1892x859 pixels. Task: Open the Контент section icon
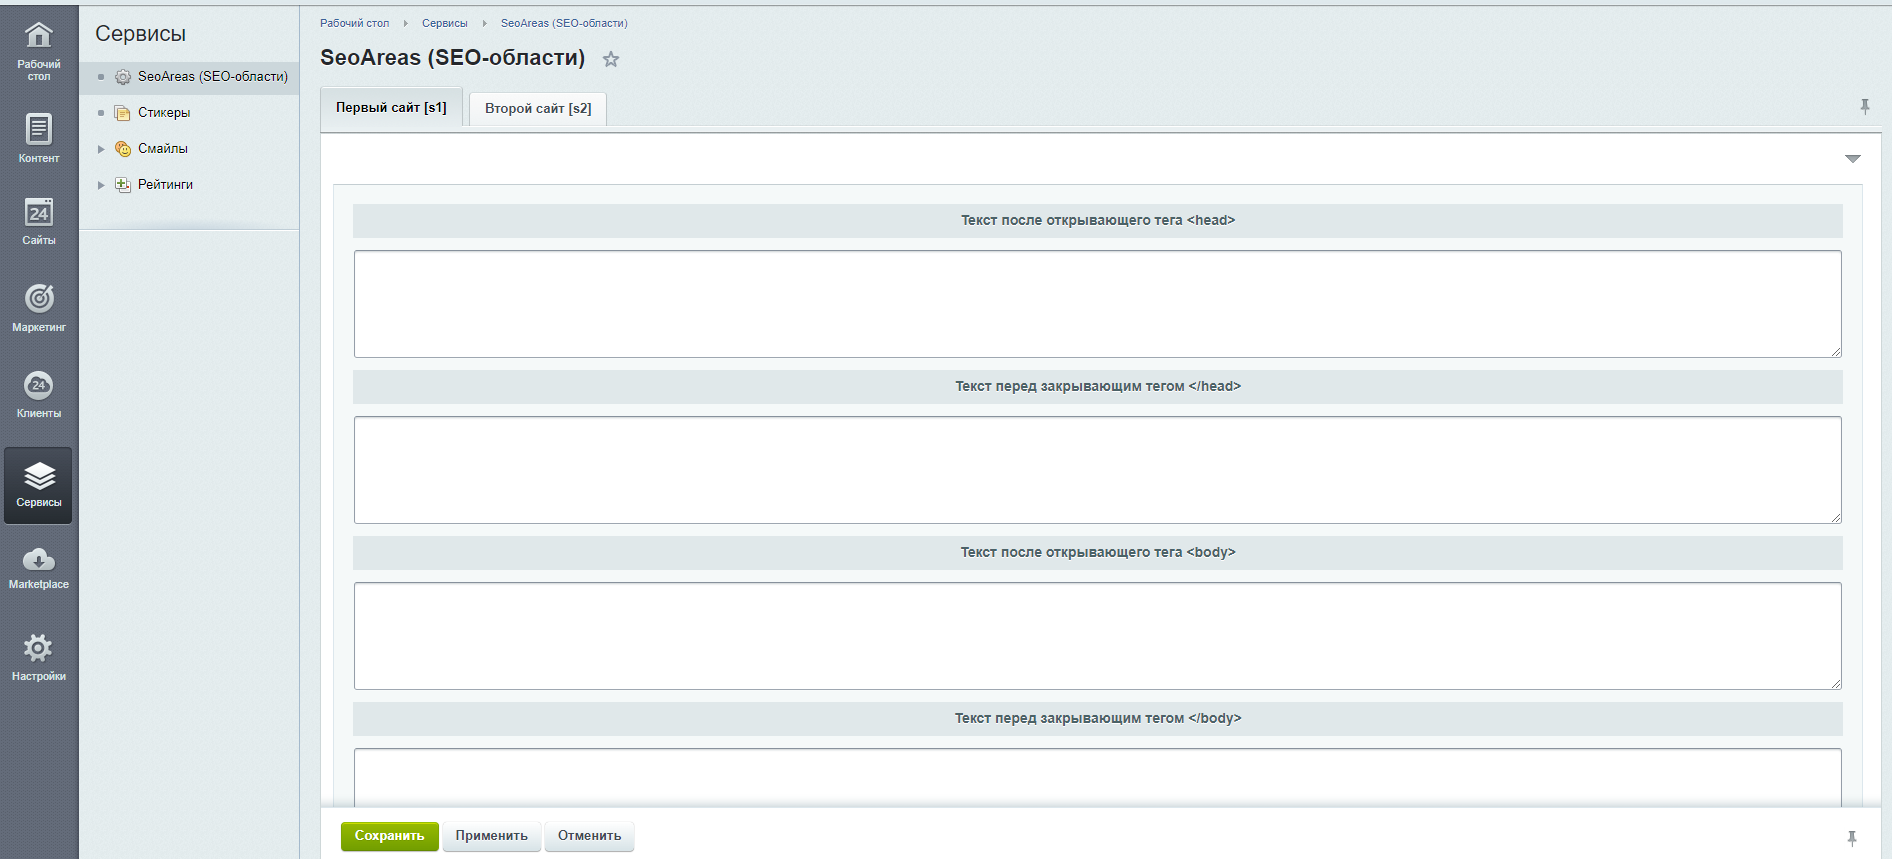[39, 137]
